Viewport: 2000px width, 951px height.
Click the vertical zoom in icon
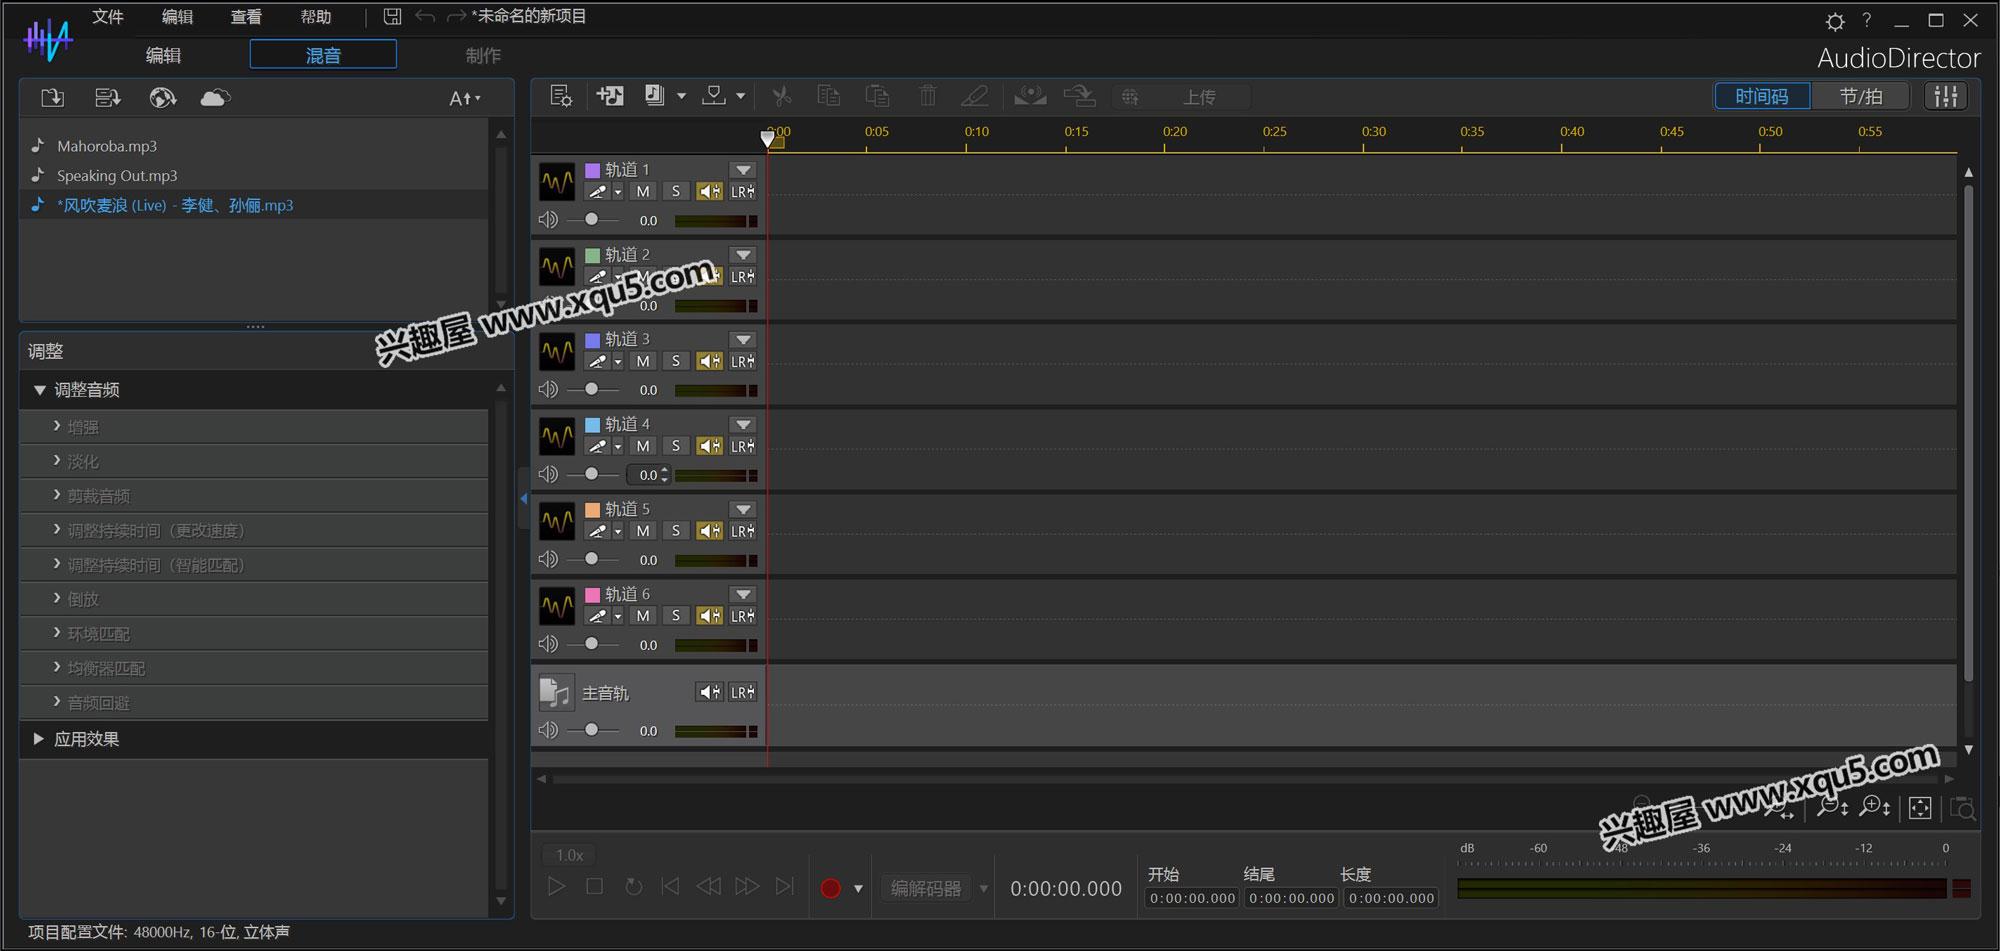coord(1875,807)
